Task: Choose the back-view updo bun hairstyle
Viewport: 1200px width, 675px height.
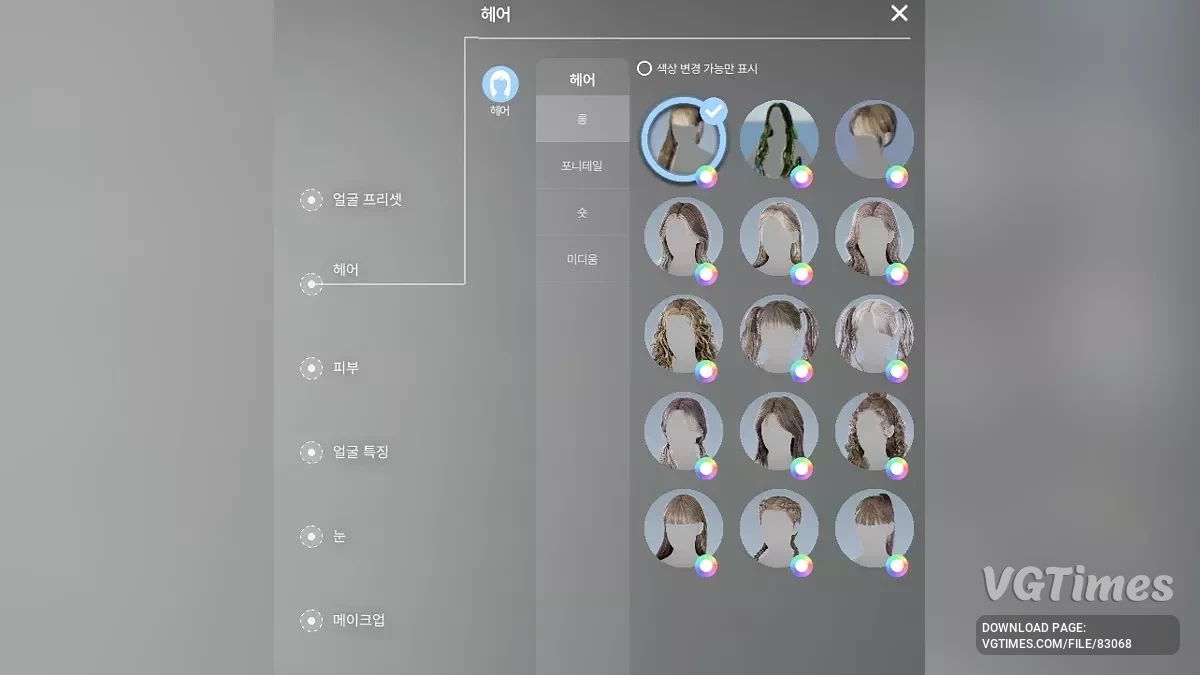Action: click(x=874, y=139)
